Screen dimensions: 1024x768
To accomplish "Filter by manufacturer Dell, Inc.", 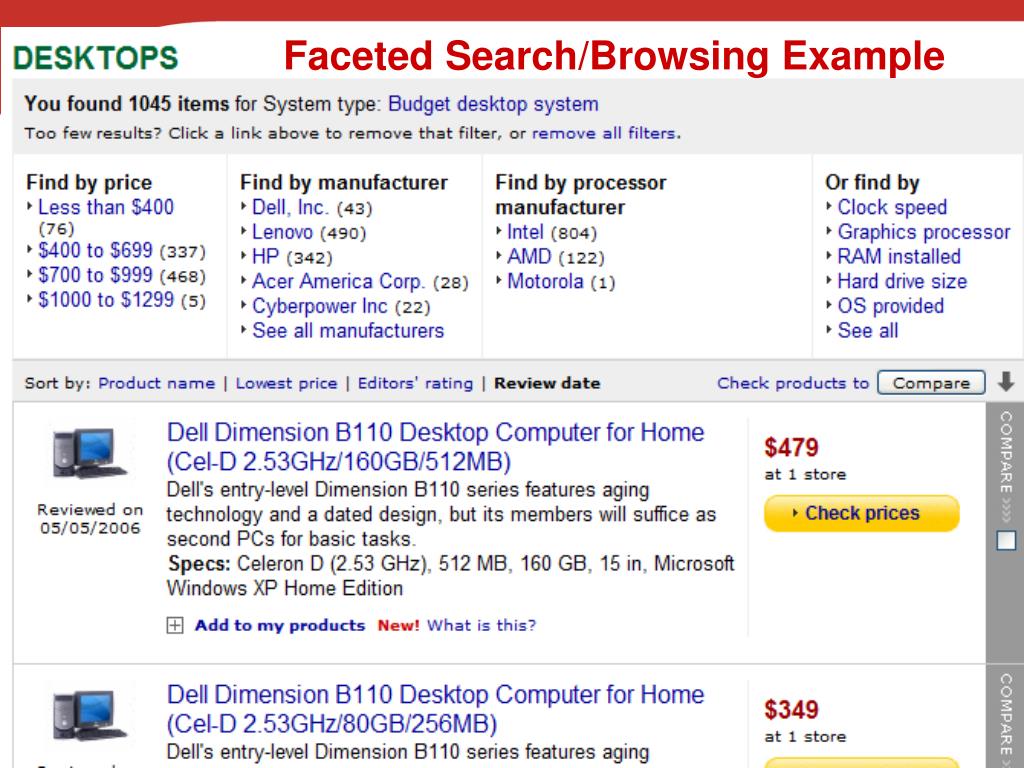I will click(290, 208).
